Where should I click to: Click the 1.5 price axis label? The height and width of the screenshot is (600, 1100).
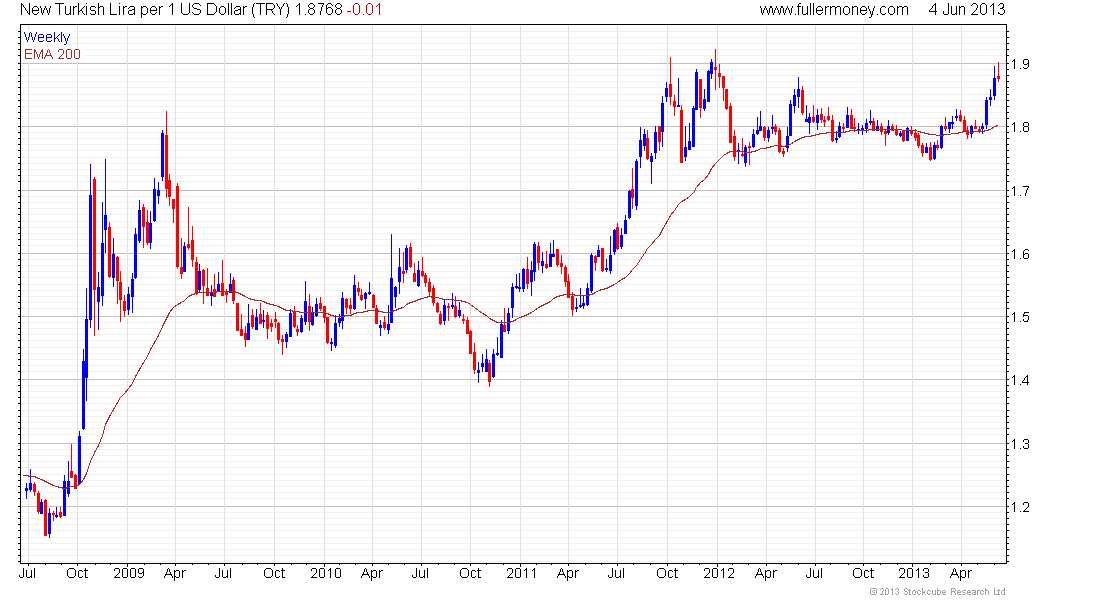click(1020, 317)
